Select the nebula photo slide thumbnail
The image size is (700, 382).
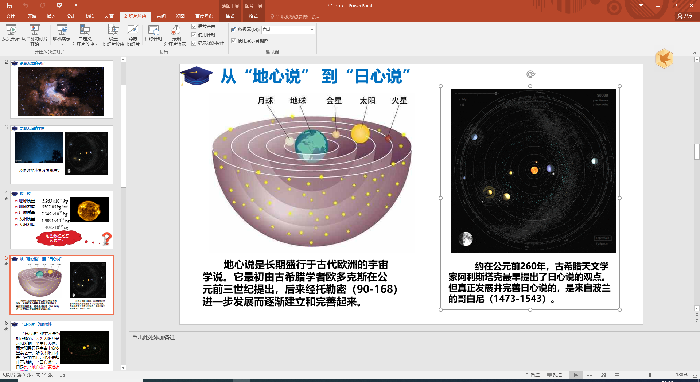(62, 90)
